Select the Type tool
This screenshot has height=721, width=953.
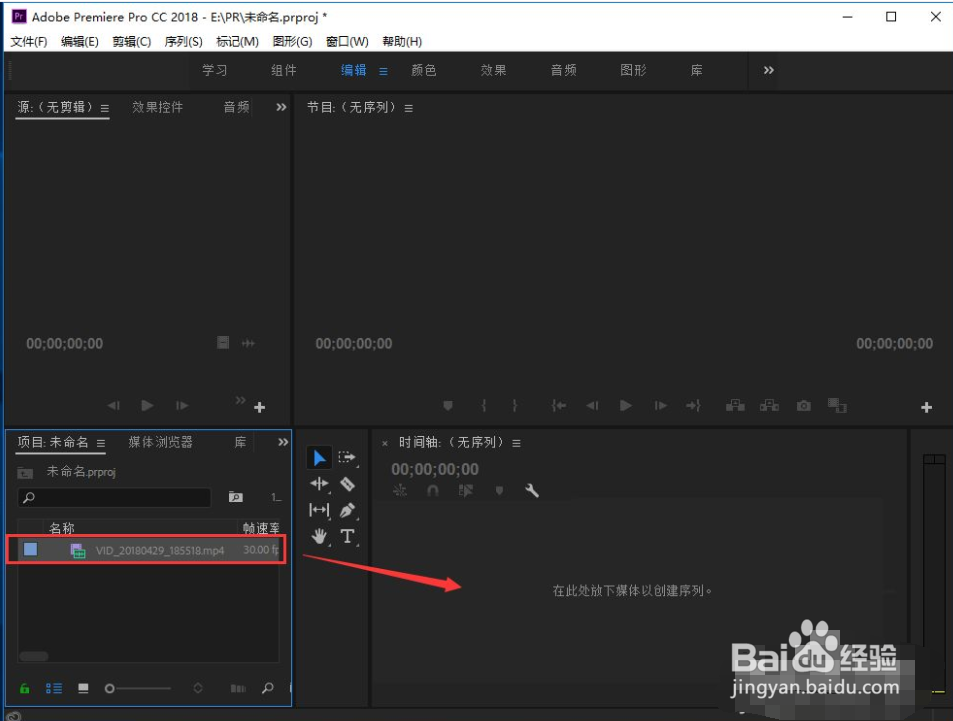347,536
